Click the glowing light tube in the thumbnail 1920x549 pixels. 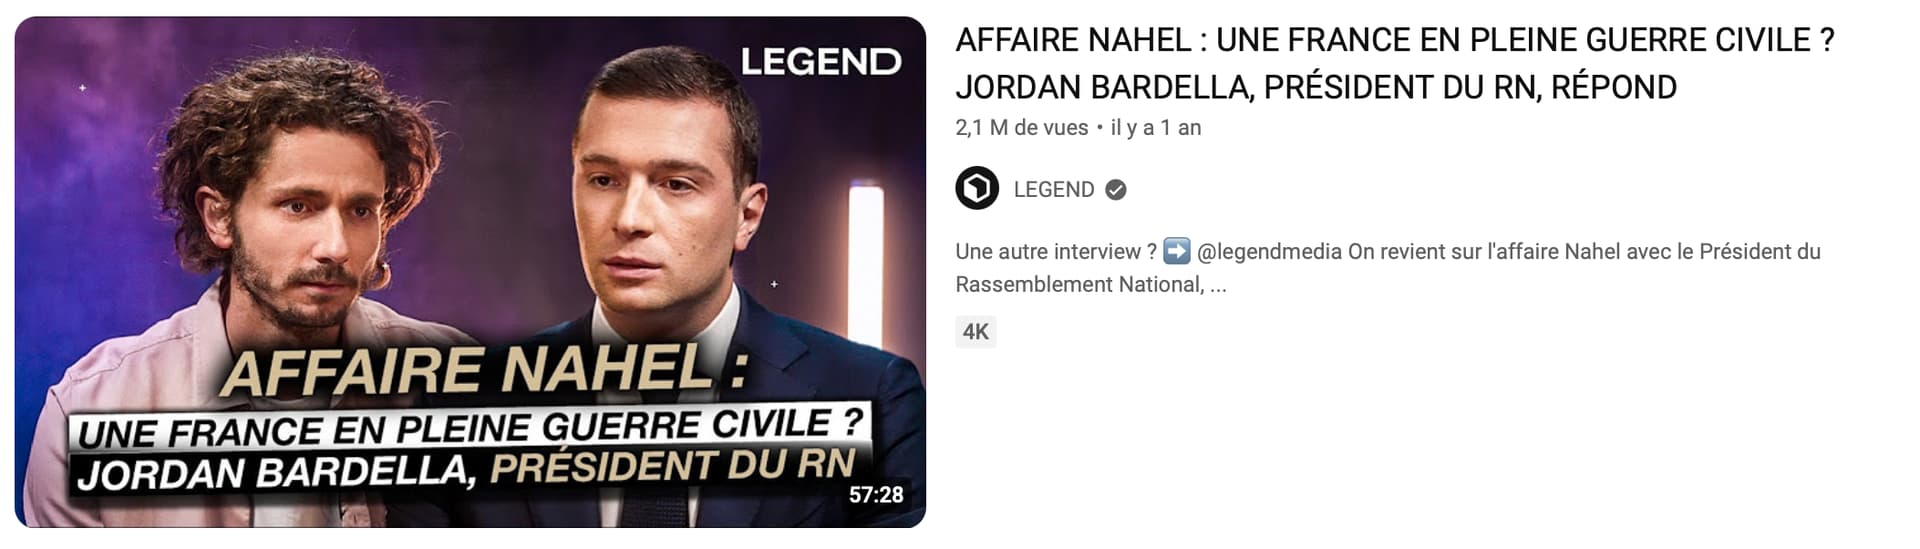pos(866,260)
